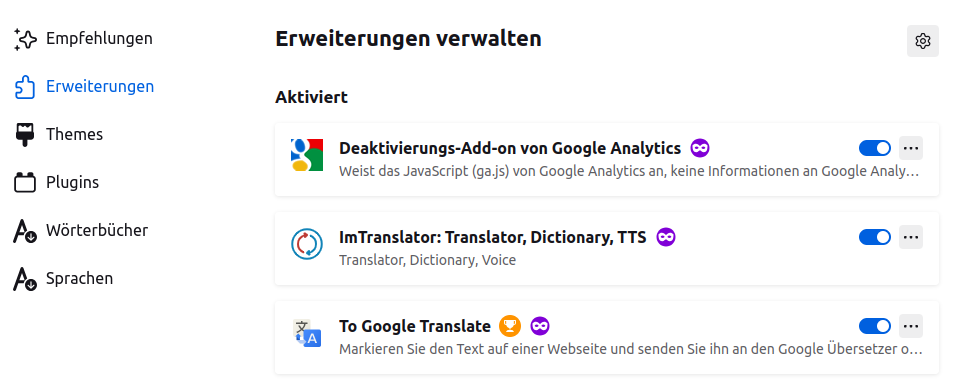Click the purple private browsing badge beside ImTranslator
Screen dimensions: 961x391
(666, 237)
